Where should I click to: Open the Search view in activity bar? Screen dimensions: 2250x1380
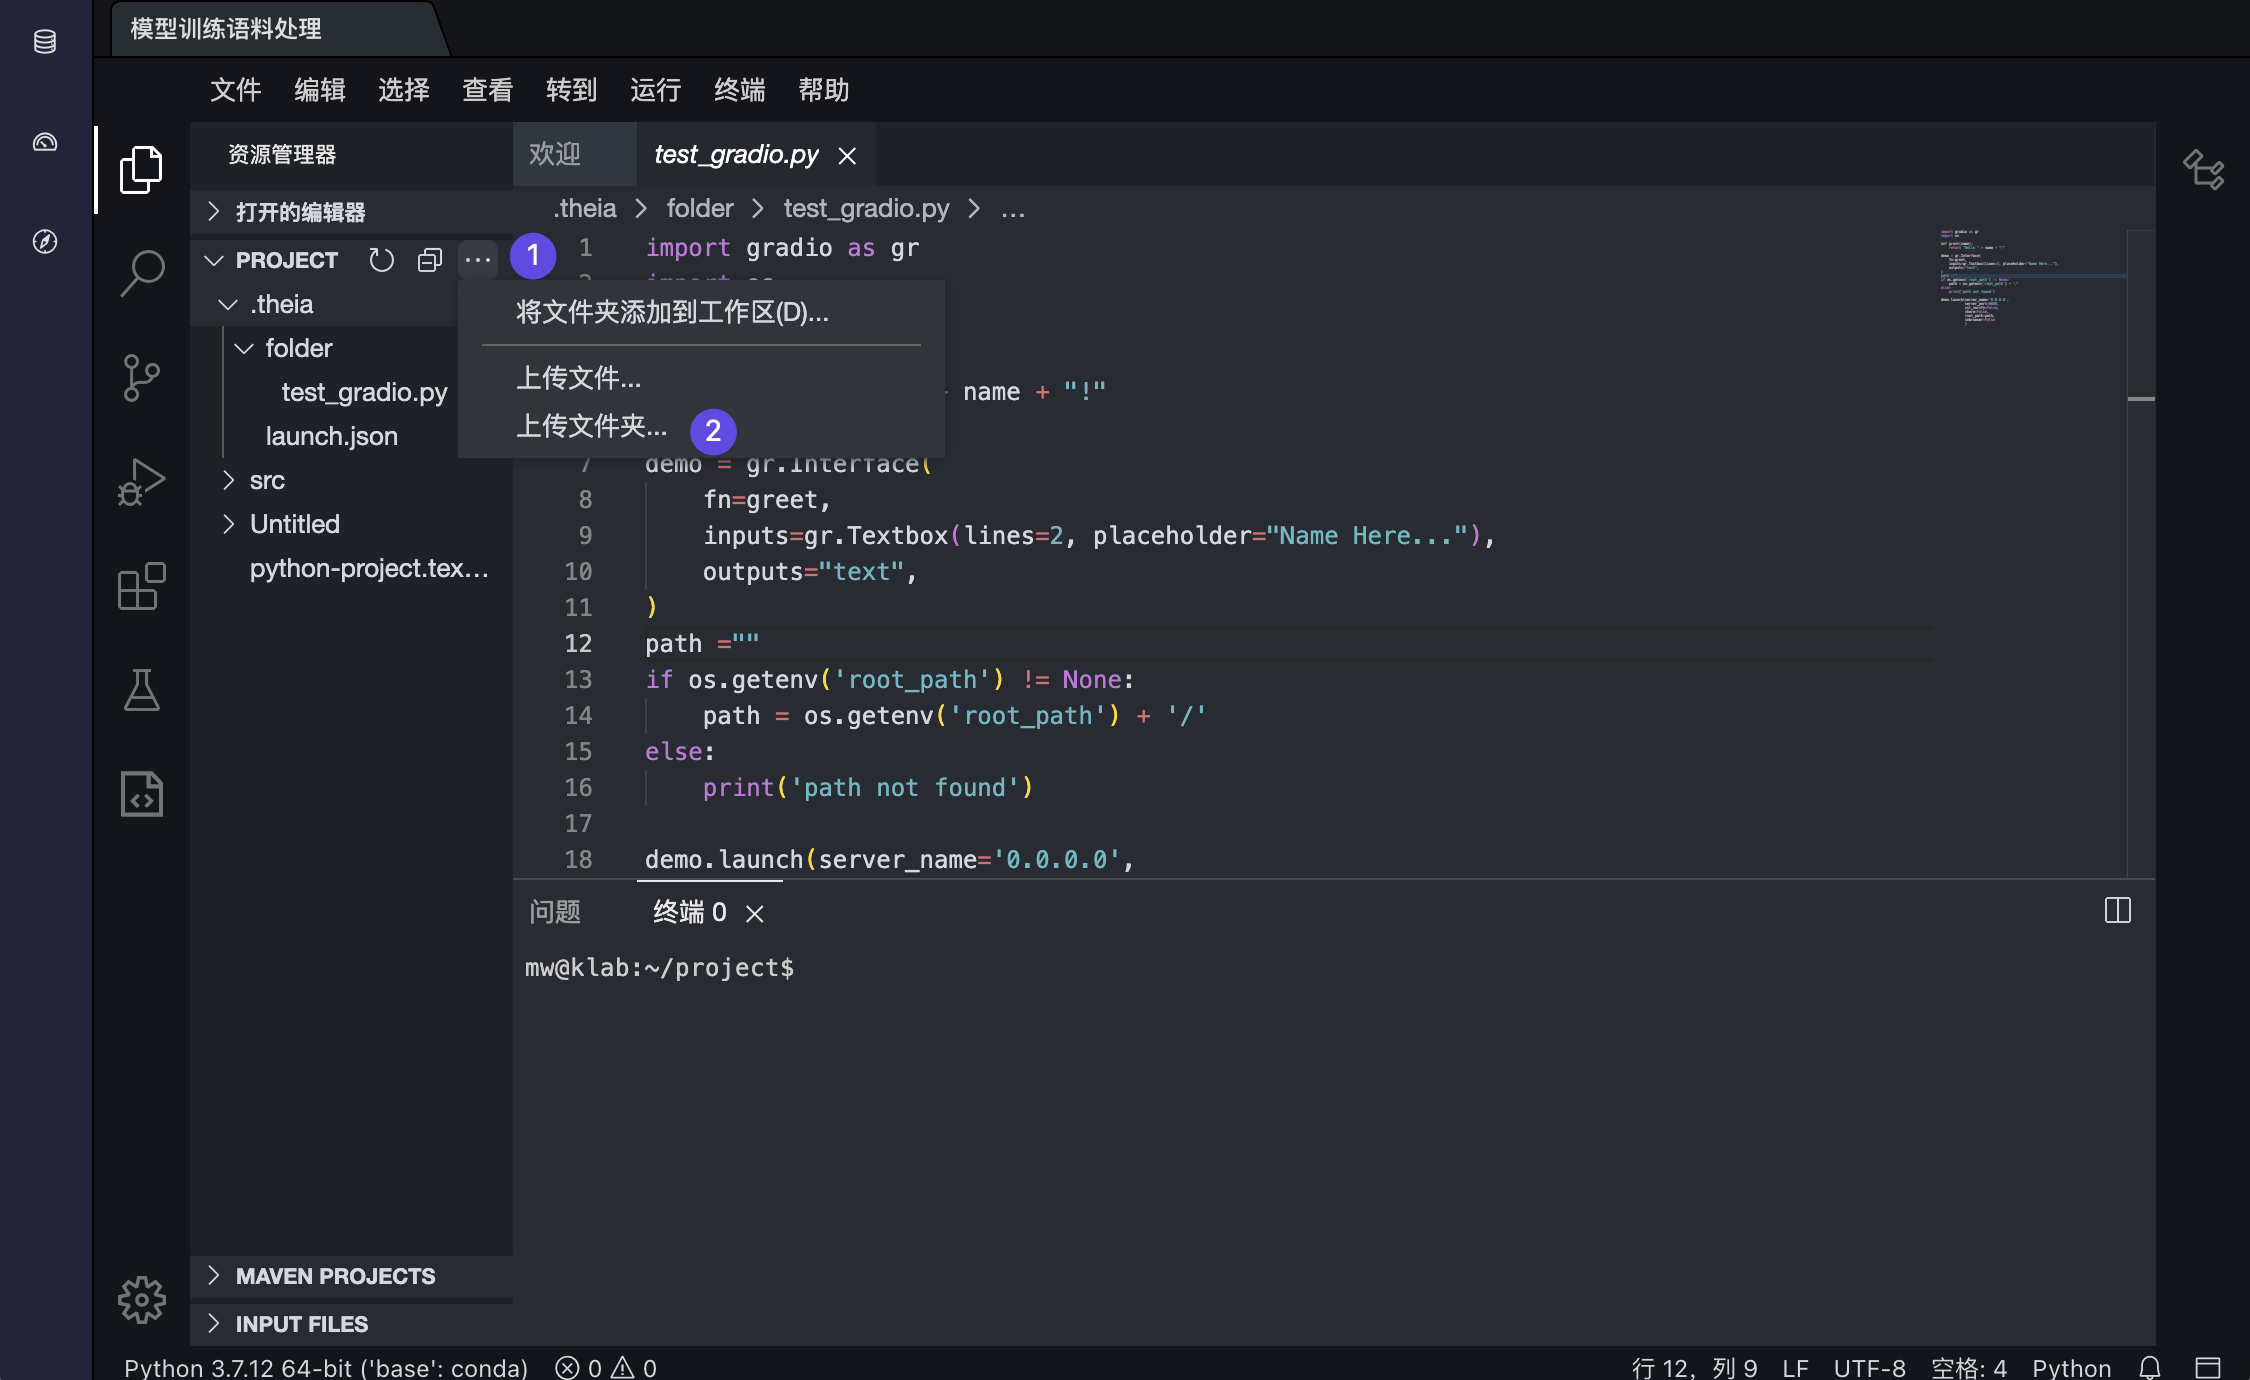(141, 272)
